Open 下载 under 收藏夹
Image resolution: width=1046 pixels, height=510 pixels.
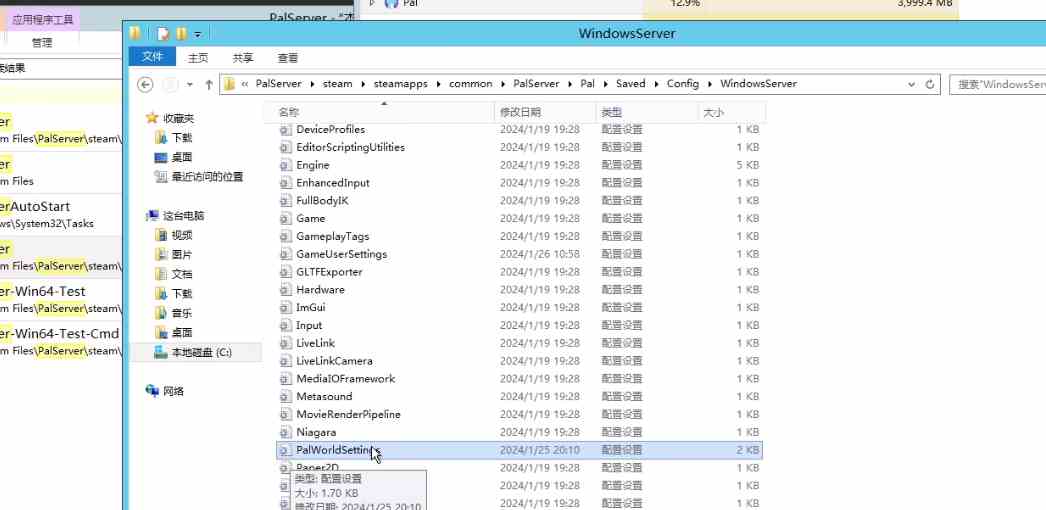pos(181,137)
